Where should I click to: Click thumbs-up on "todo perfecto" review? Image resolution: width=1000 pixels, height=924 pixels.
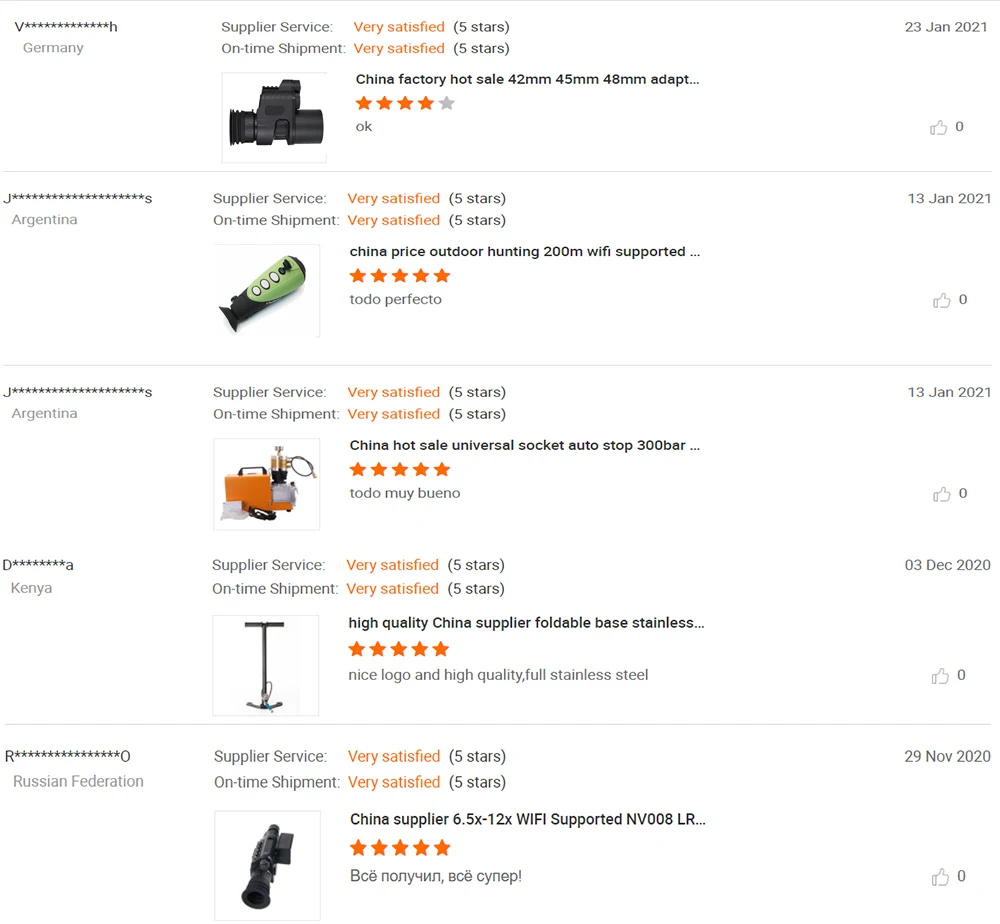coord(941,300)
